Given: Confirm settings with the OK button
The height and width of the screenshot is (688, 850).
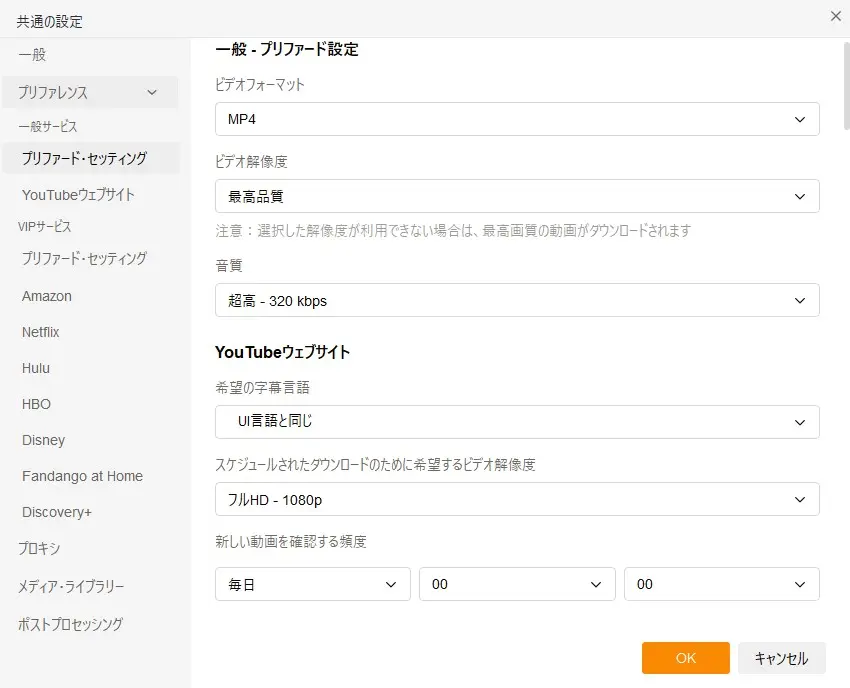Looking at the screenshot, I should [x=686, y=658].
